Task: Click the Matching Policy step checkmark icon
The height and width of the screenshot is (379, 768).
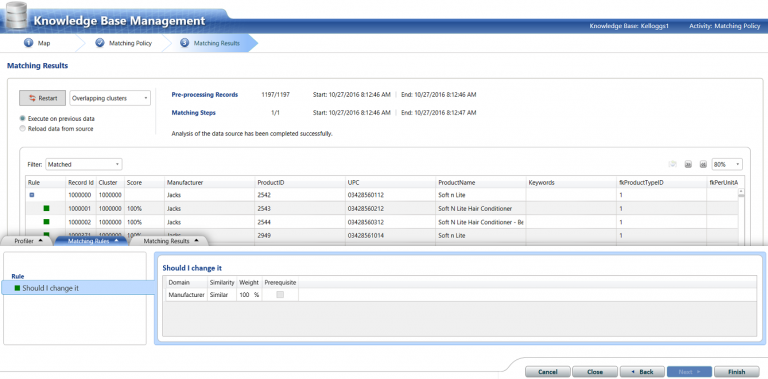Action: click(x=100, y=43)
